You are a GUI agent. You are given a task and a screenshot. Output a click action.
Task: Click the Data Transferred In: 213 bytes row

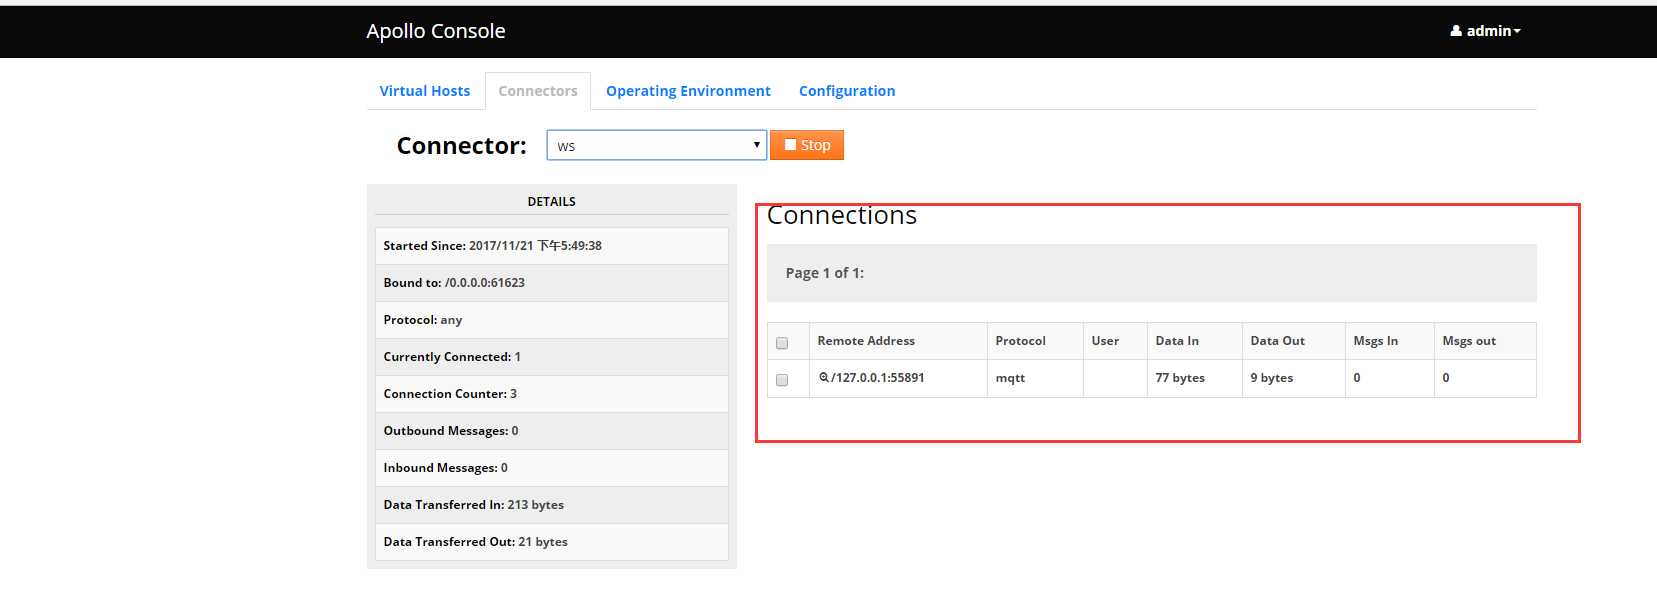tap(551, 505)
